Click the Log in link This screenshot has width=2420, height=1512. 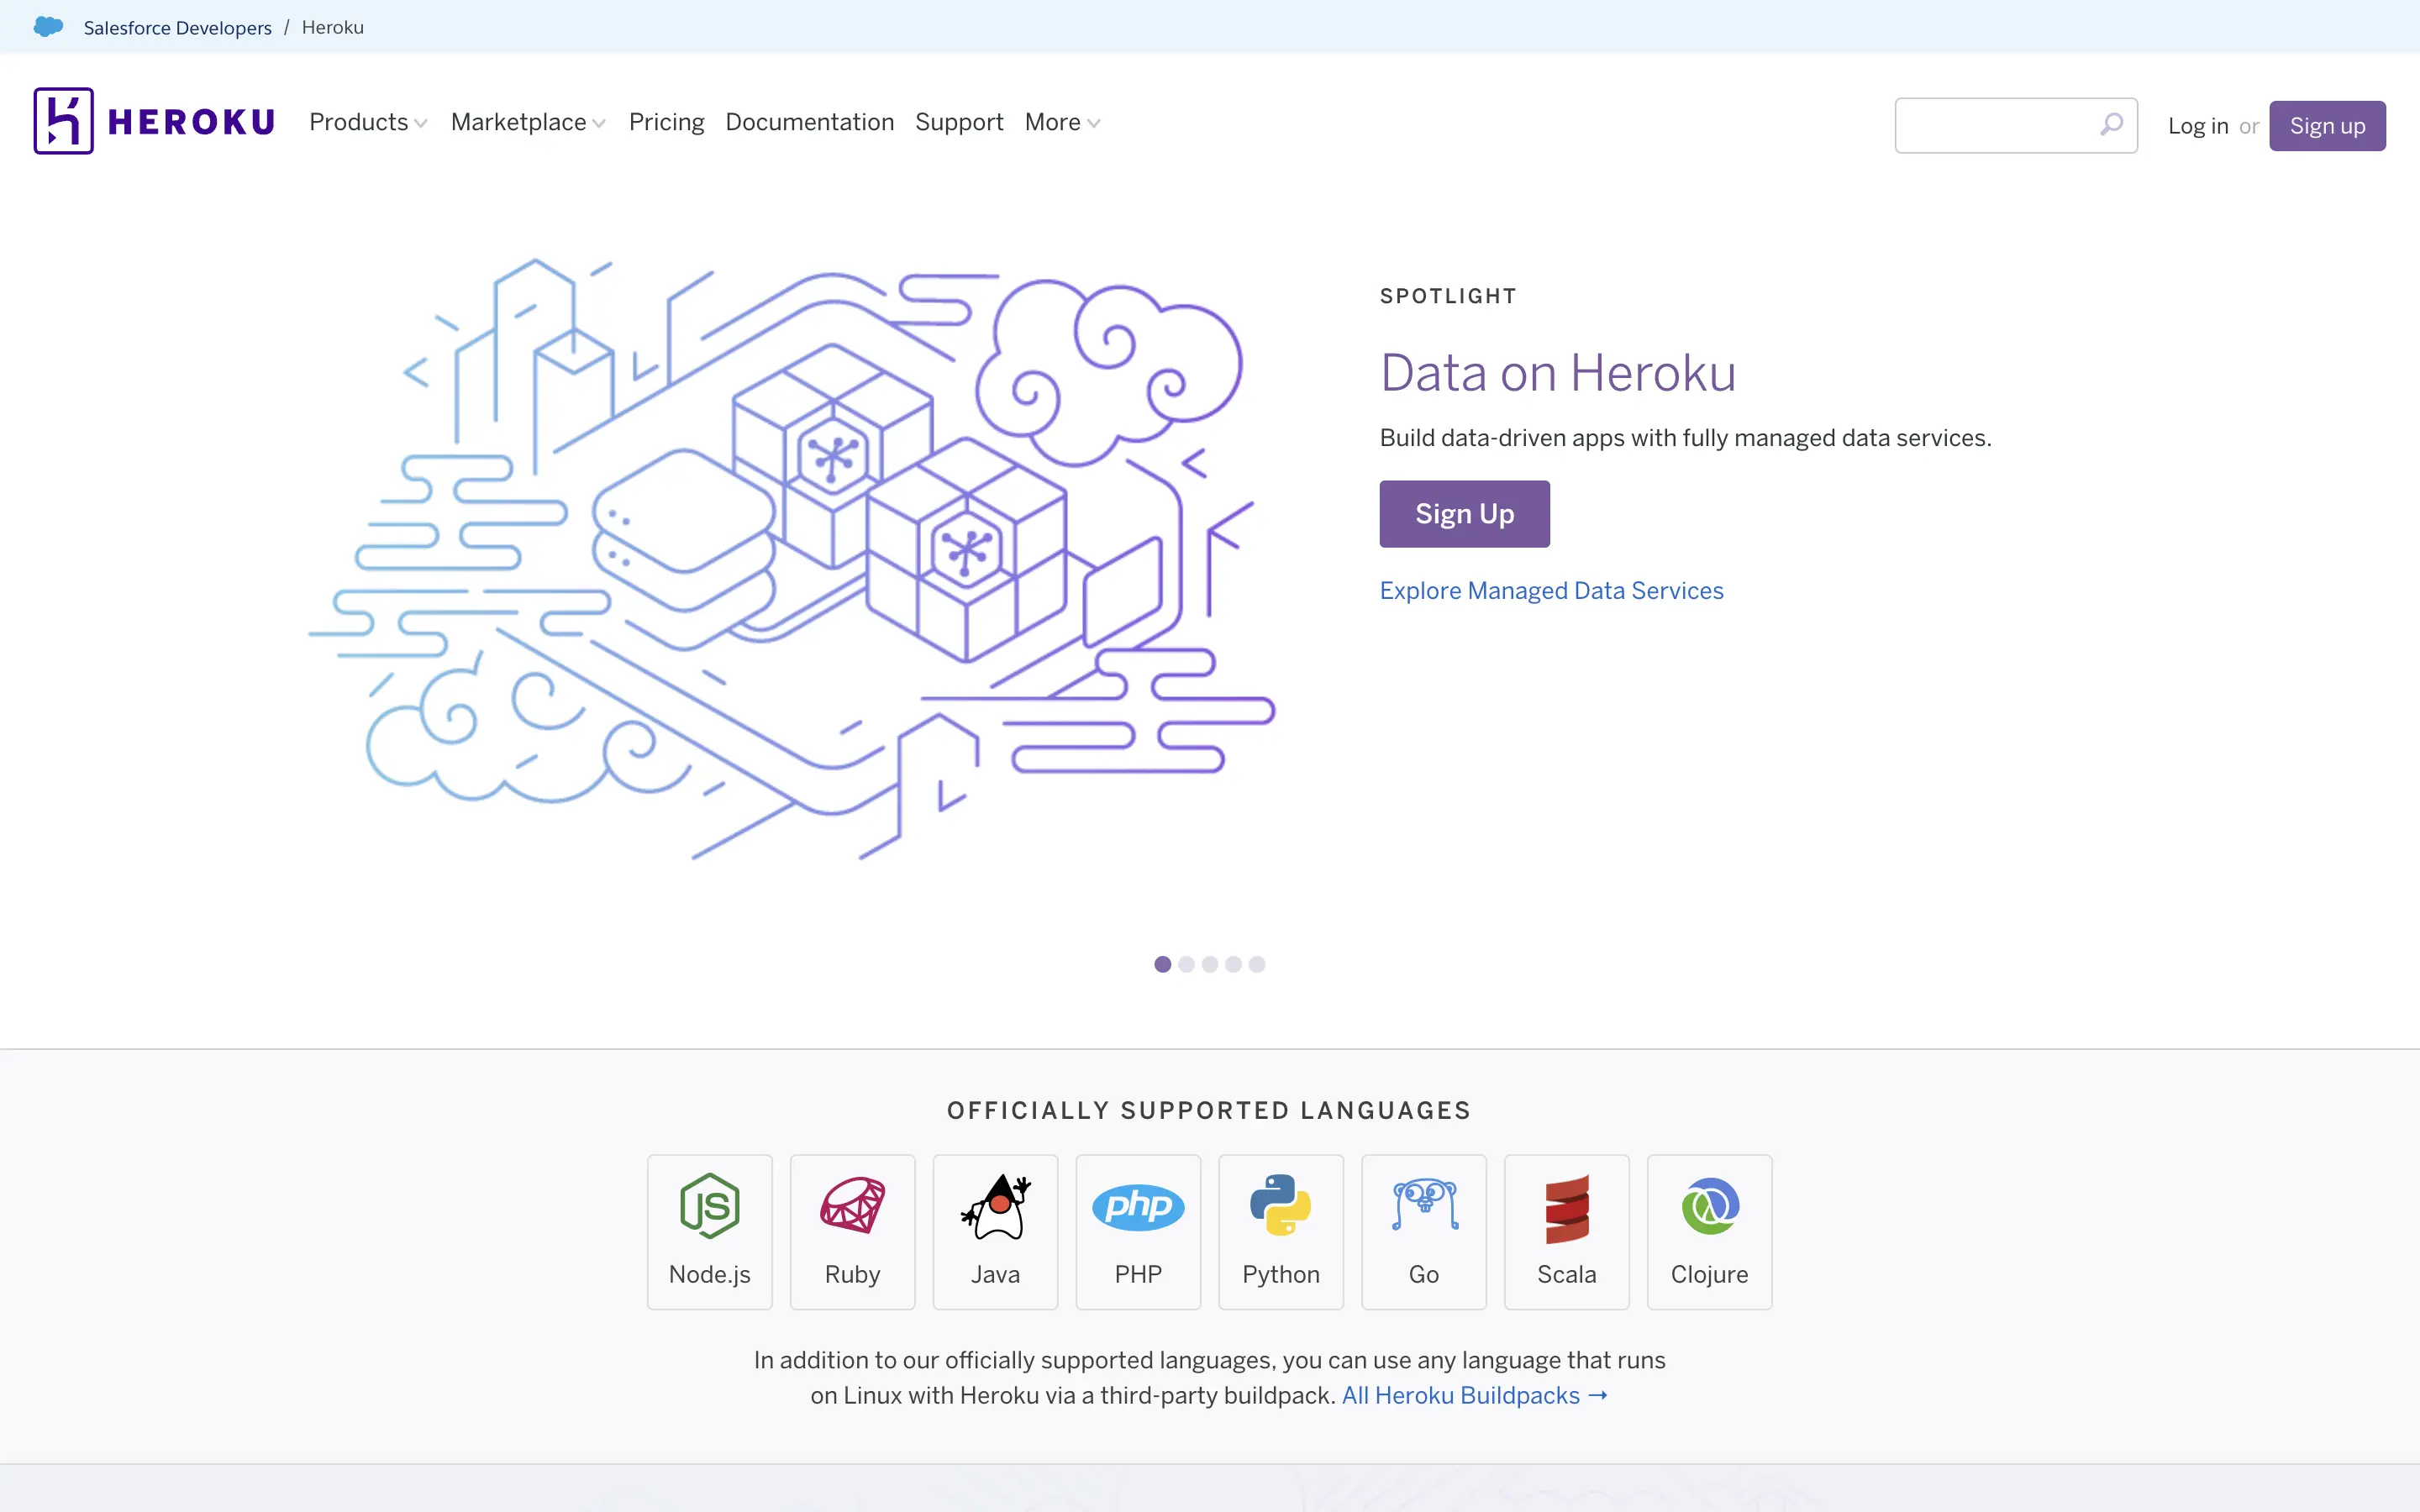[x=2198, y=126]
